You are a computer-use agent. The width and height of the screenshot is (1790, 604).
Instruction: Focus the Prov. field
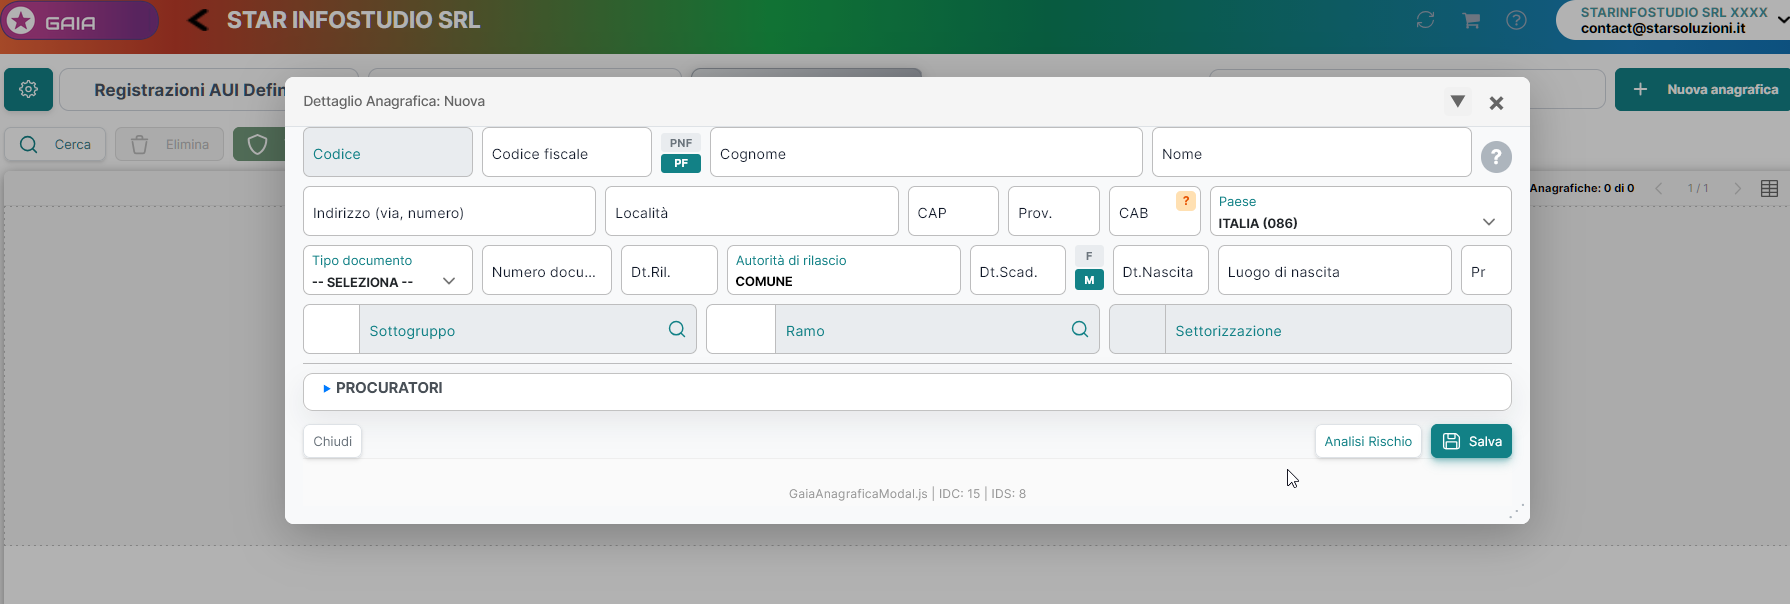pos(1054,211)
